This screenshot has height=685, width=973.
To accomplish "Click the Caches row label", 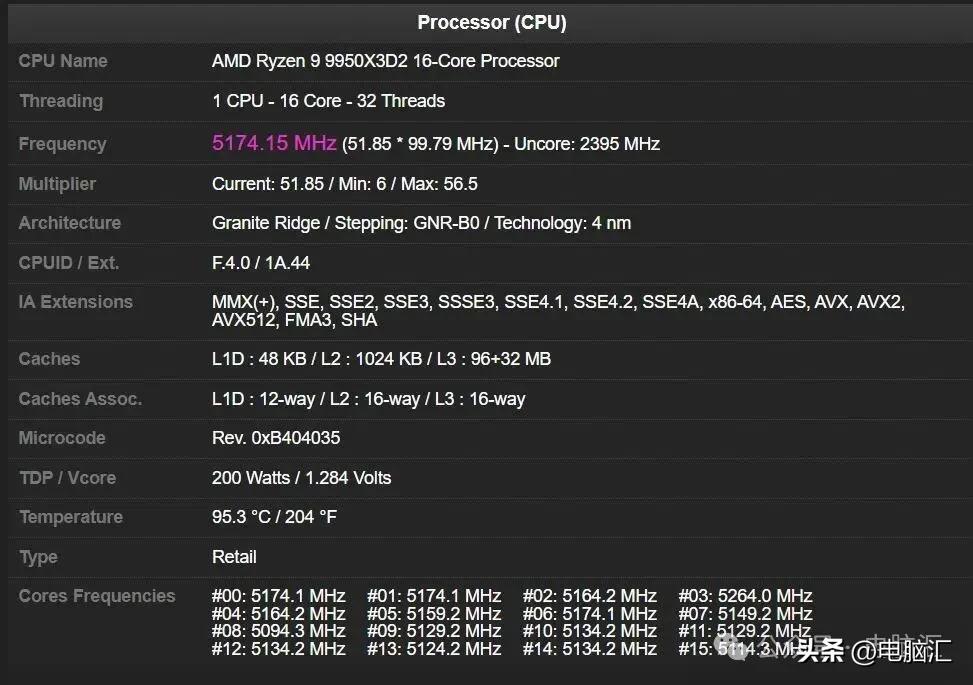I will click(48, 358).
